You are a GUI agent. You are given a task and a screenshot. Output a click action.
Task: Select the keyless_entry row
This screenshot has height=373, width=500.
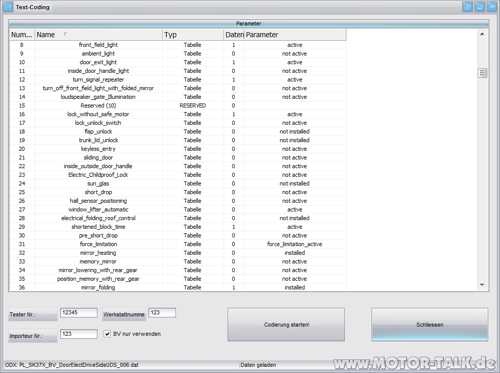point(178,149)
